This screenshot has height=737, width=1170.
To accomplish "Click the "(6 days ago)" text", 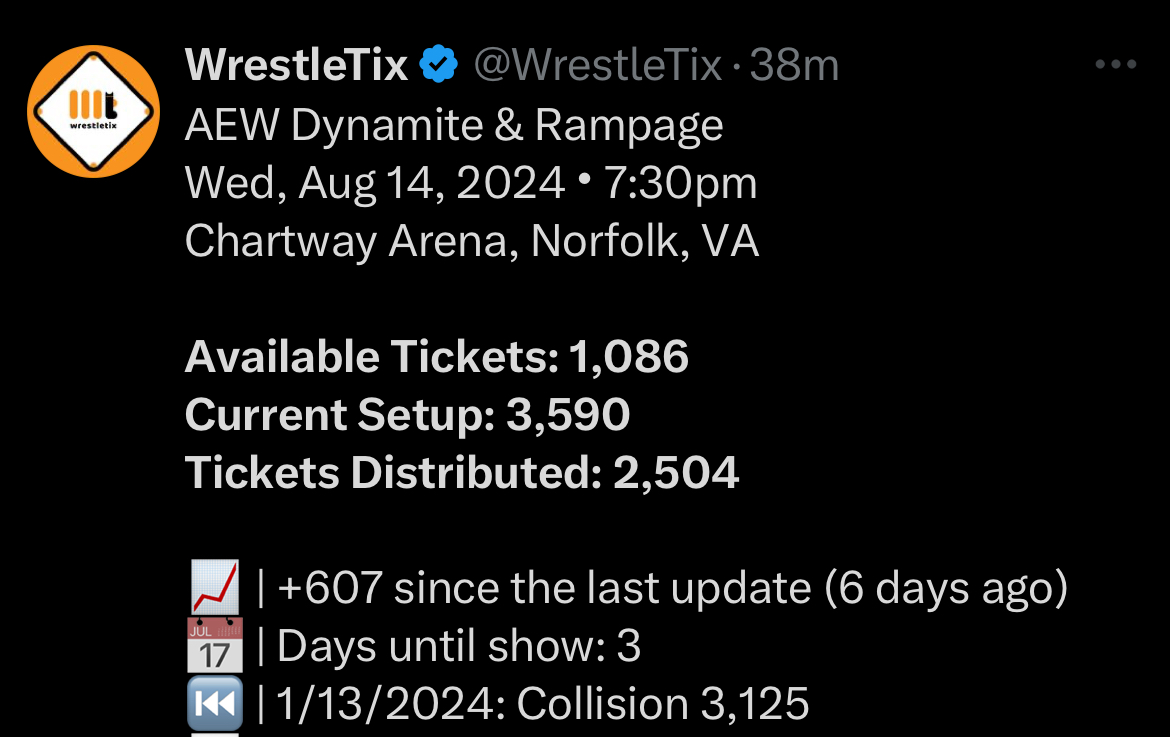I will tap(946, 589).
